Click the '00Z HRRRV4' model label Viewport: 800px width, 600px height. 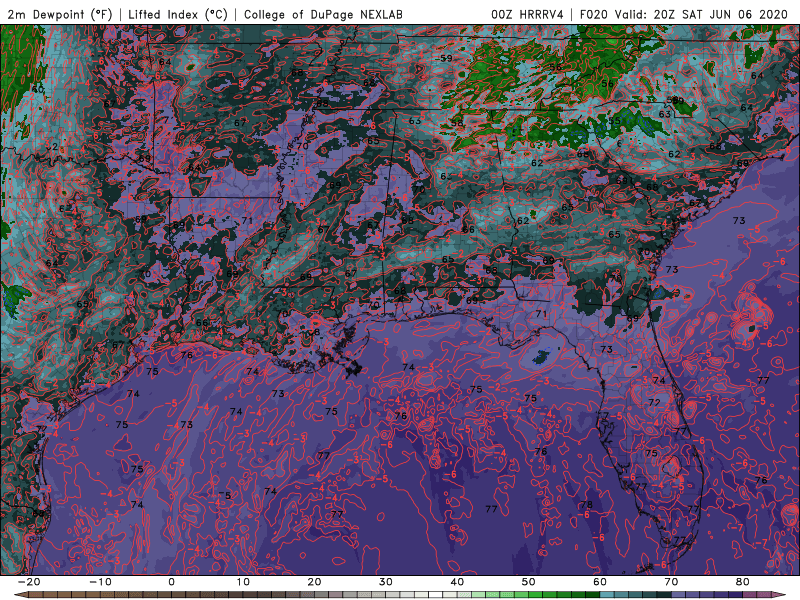pos(527,14)
